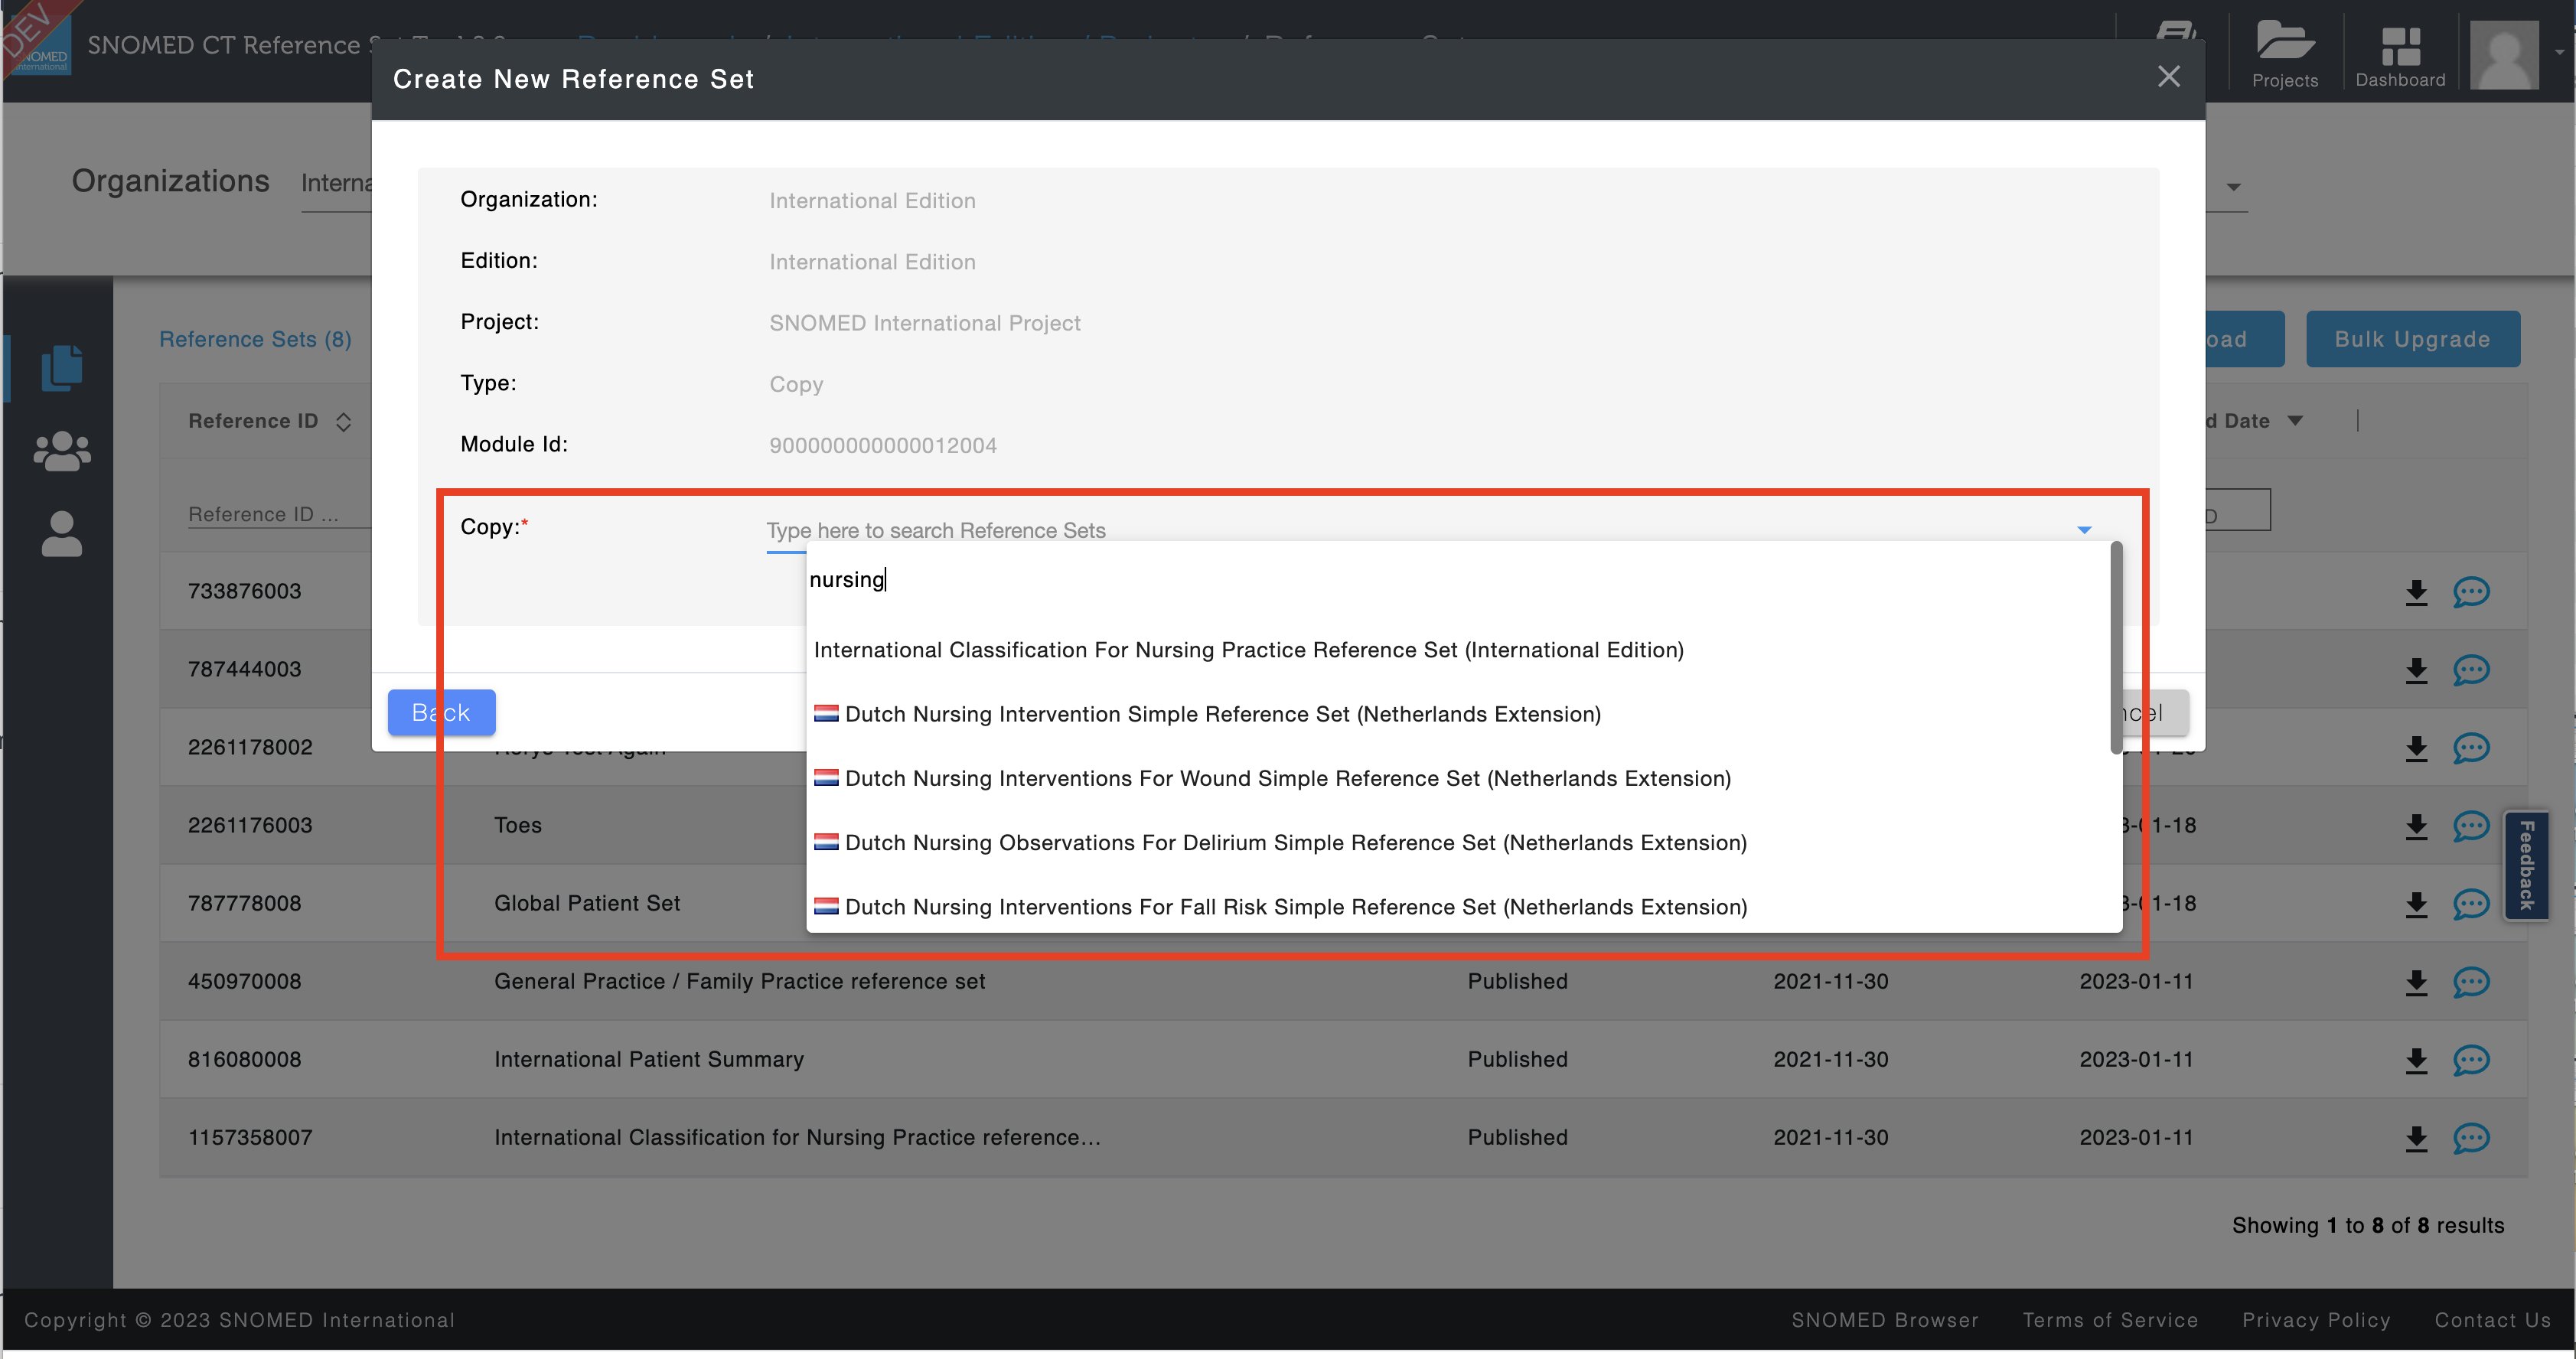Focus the Reference ID filter field
Viewport: 2576px width, 1359px height.
[x=279, y=514]
